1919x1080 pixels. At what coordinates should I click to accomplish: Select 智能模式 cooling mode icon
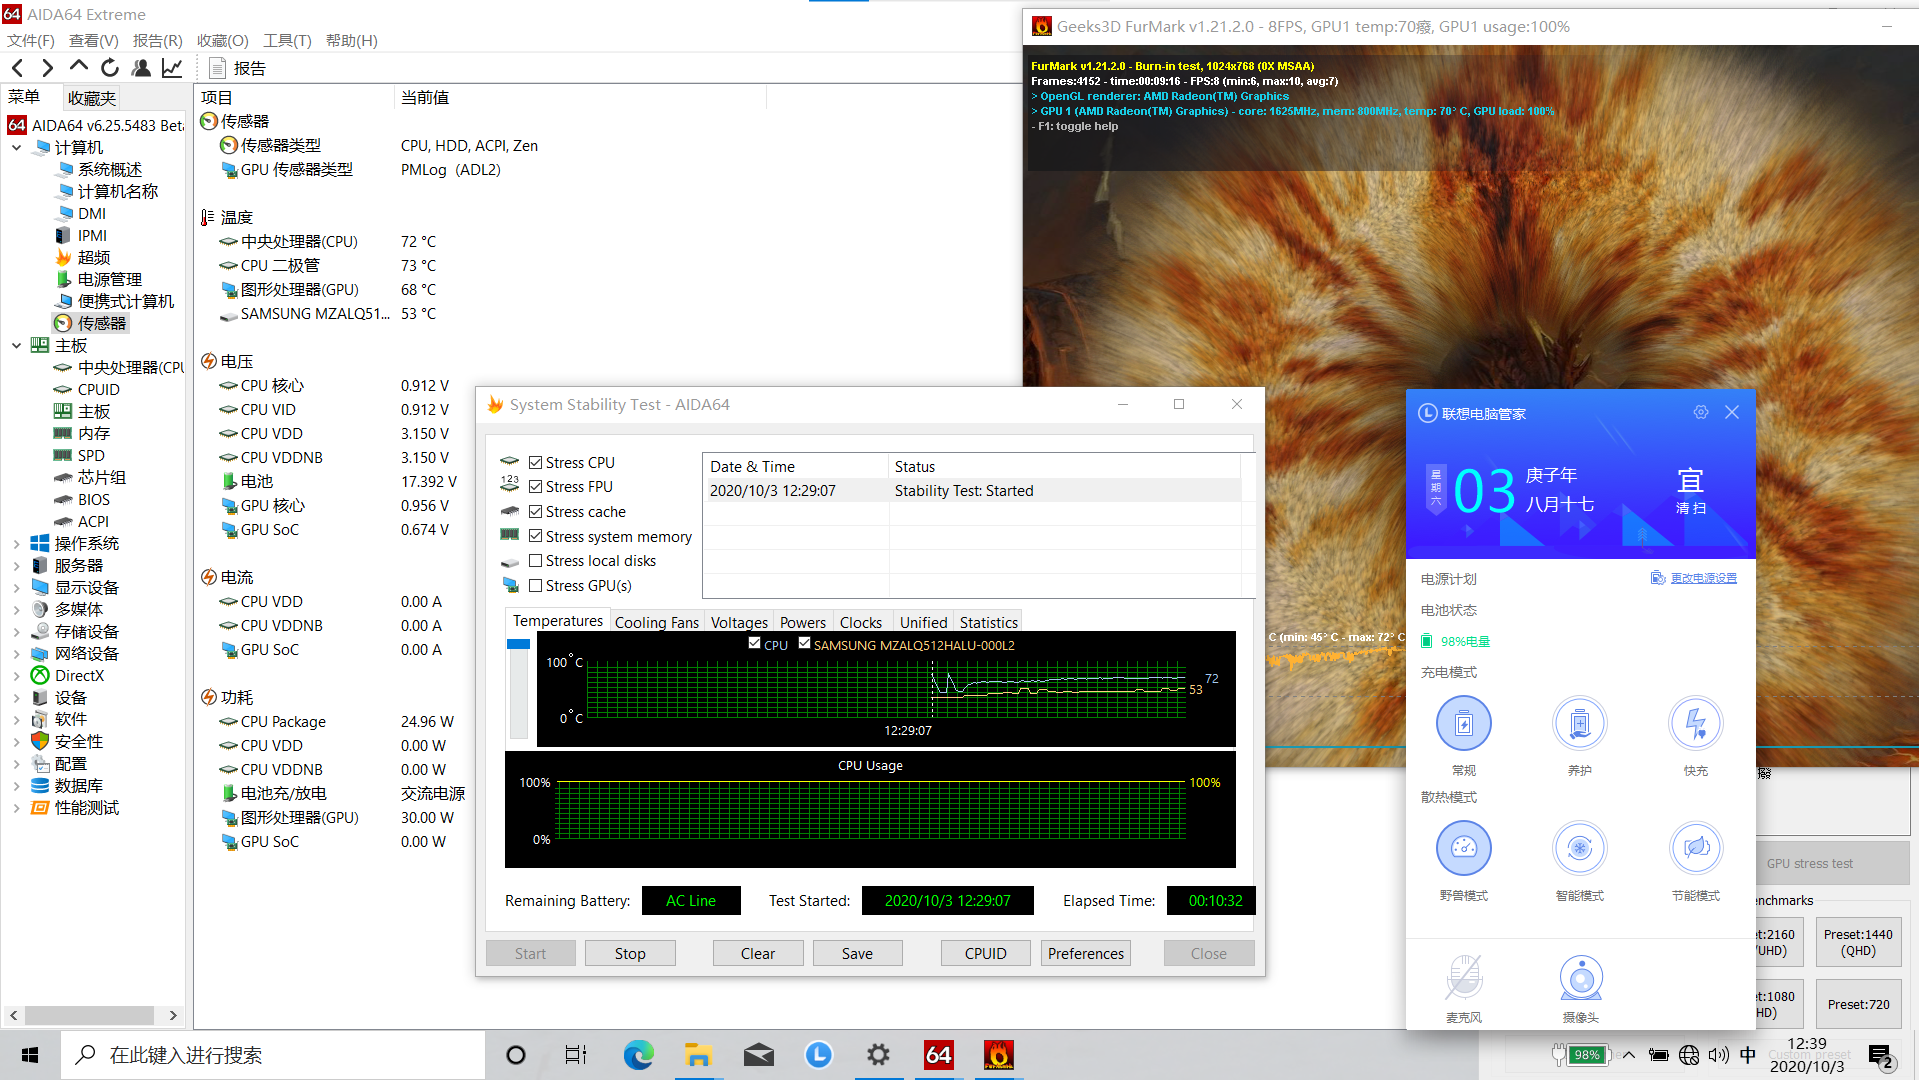(1579, 848)
